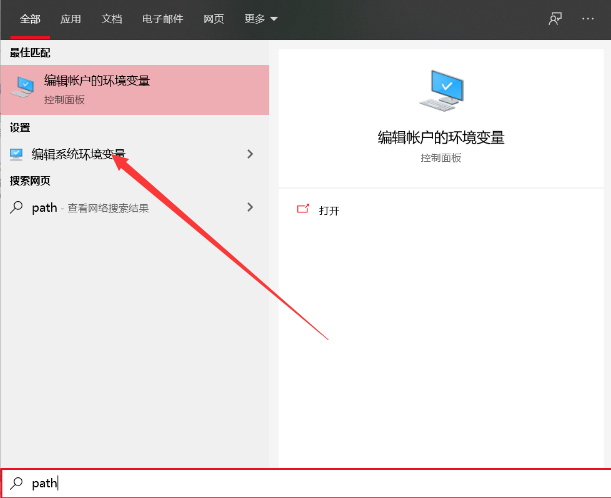Click the magnifier icon in search box
The image size is (611, 498).
coord(16,483)
